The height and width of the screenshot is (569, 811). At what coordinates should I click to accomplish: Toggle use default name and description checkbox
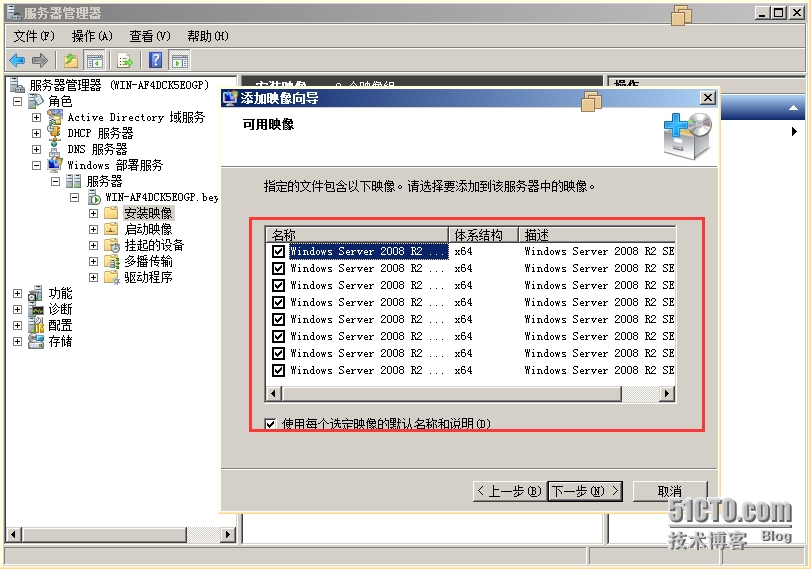270,424
